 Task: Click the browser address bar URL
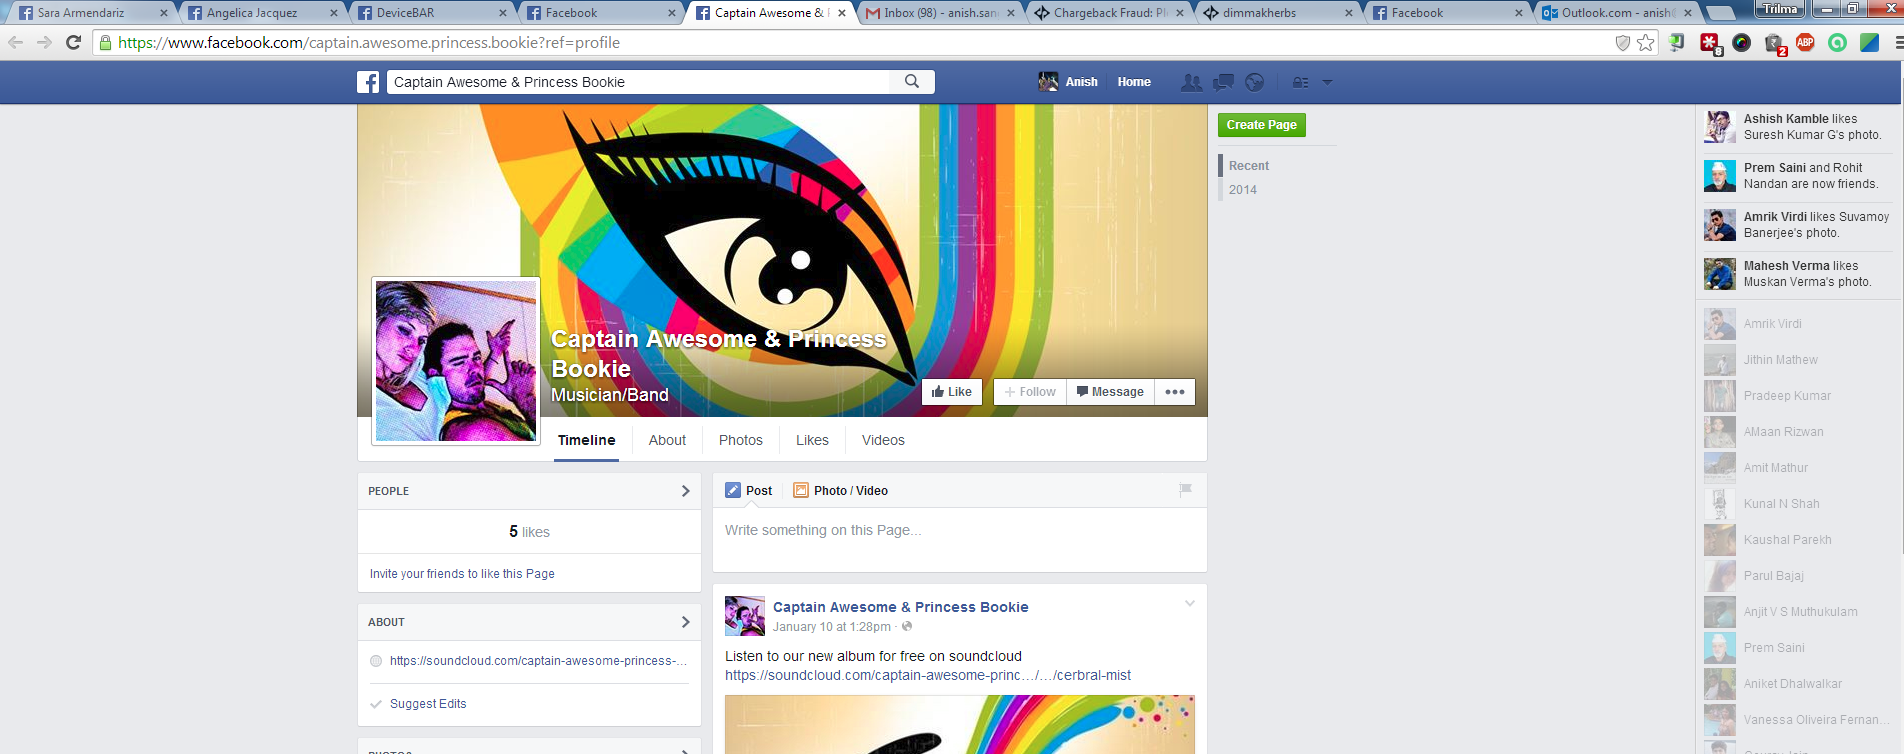point(369,42)
